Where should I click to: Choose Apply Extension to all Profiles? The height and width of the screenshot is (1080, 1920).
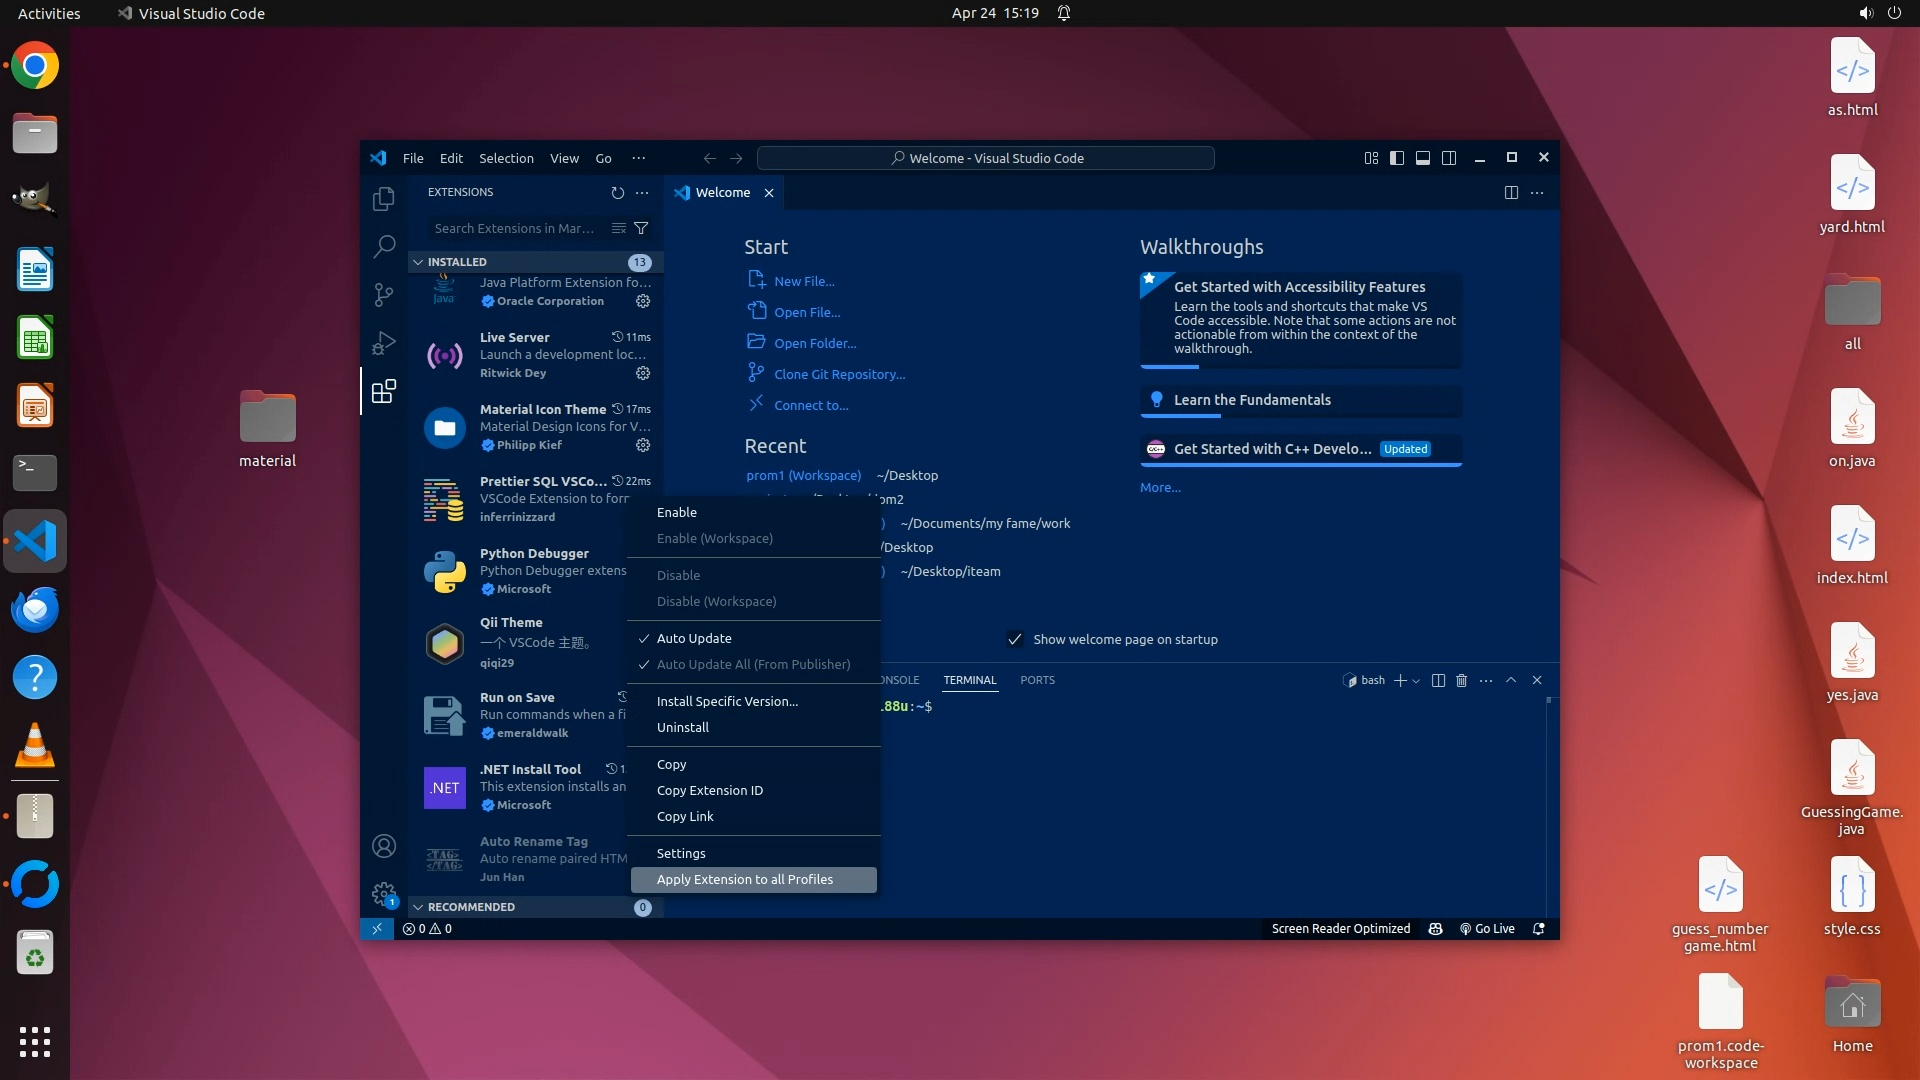[745, 879]
